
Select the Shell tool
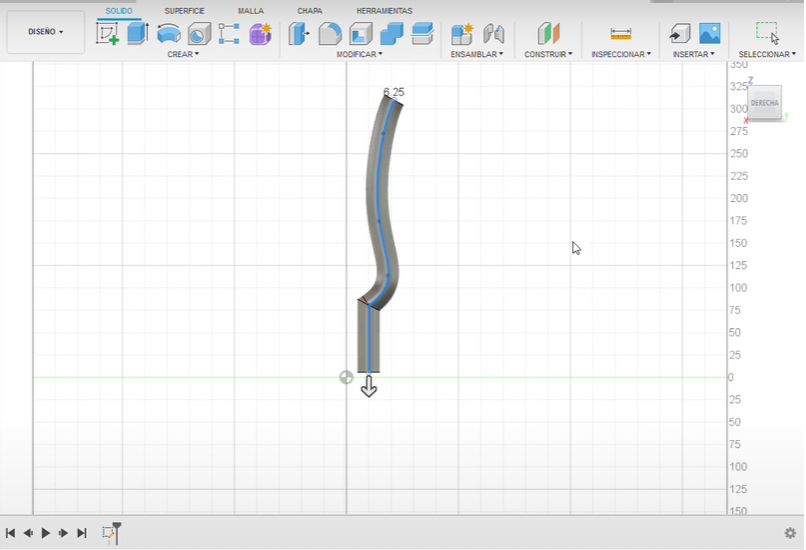tap(361, 34)
